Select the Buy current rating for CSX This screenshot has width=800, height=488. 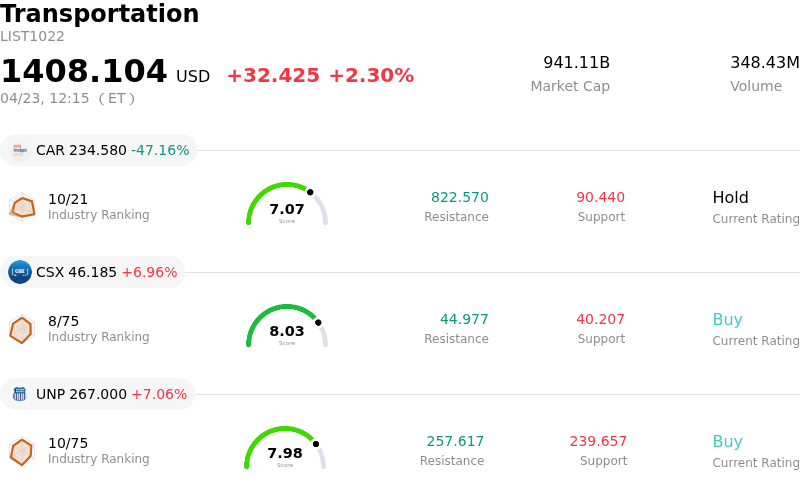(727, 320)
